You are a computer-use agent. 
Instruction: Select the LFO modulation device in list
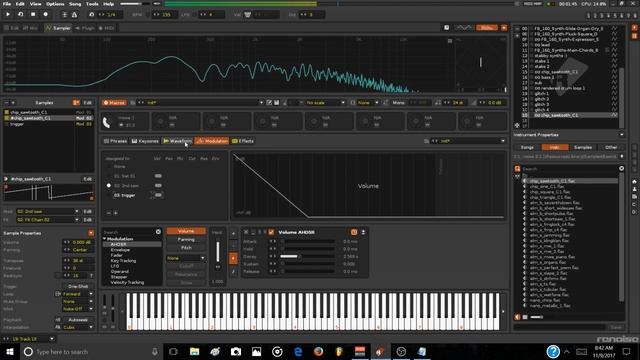click(115, 266)
